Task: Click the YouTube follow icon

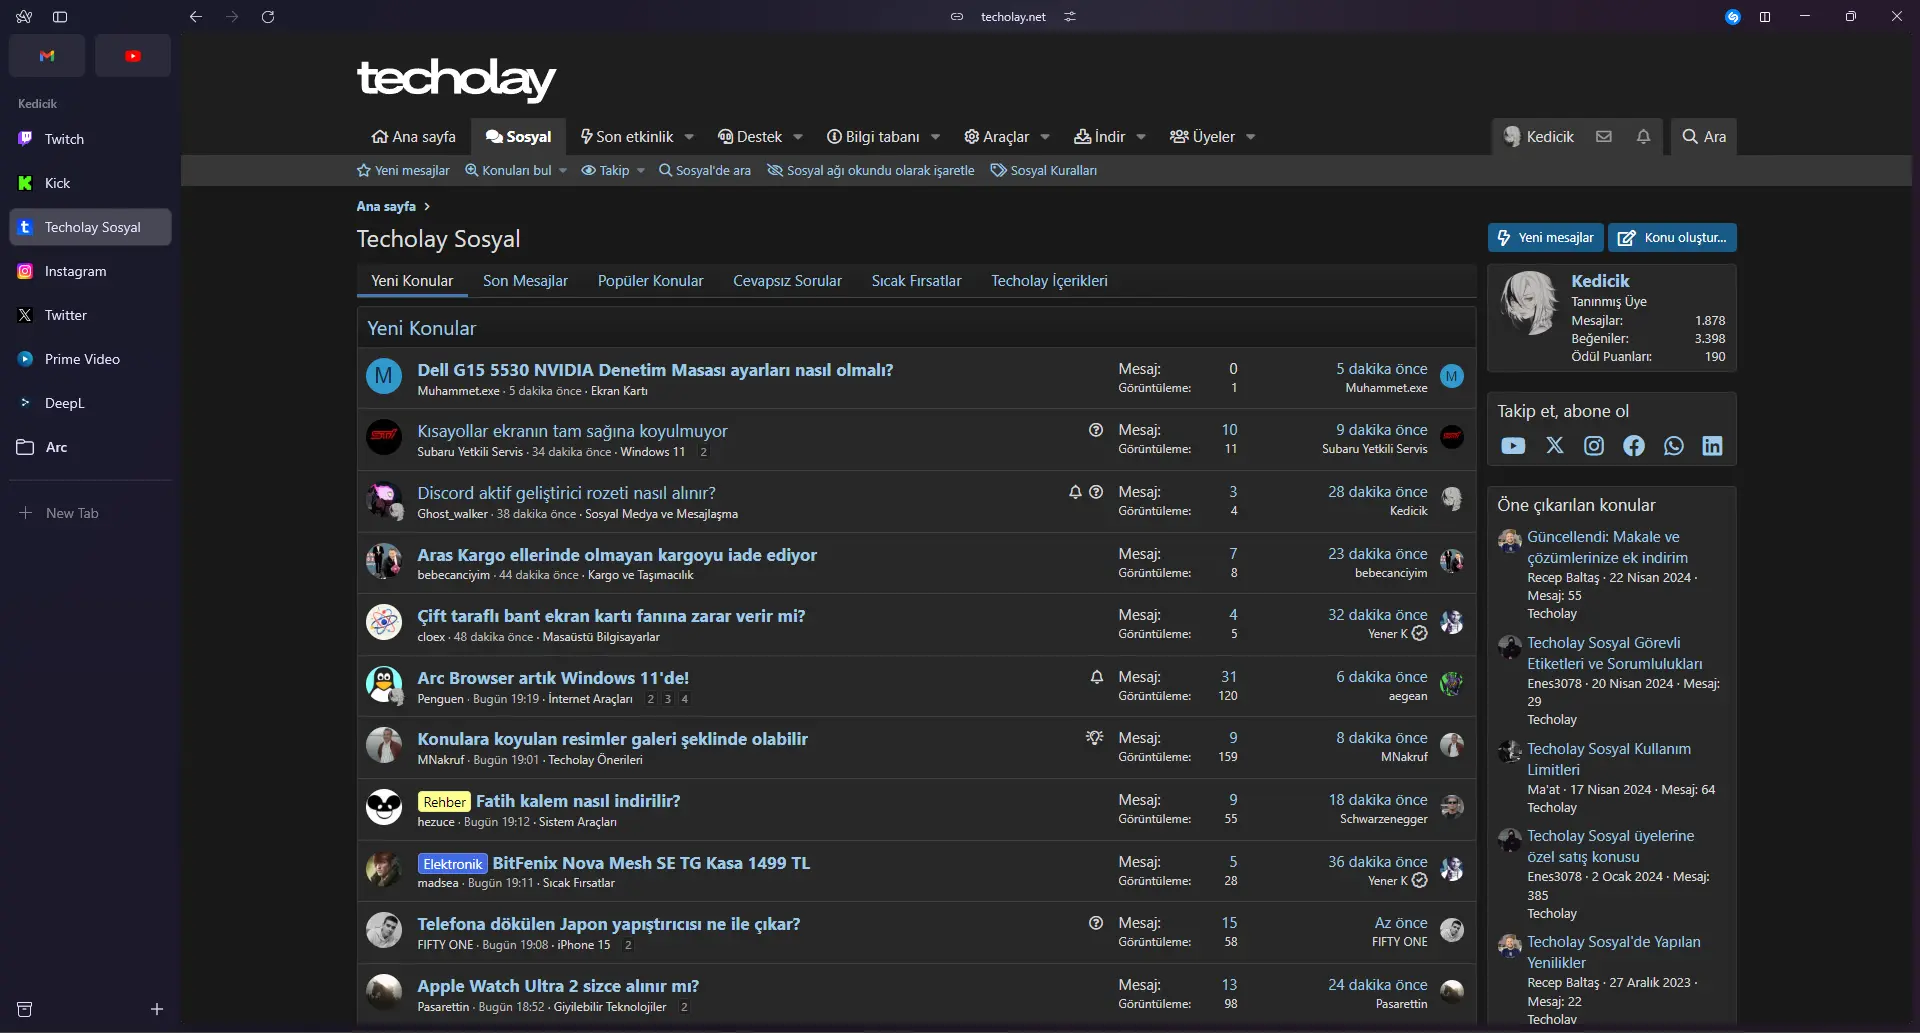Action: [1513, 446]
